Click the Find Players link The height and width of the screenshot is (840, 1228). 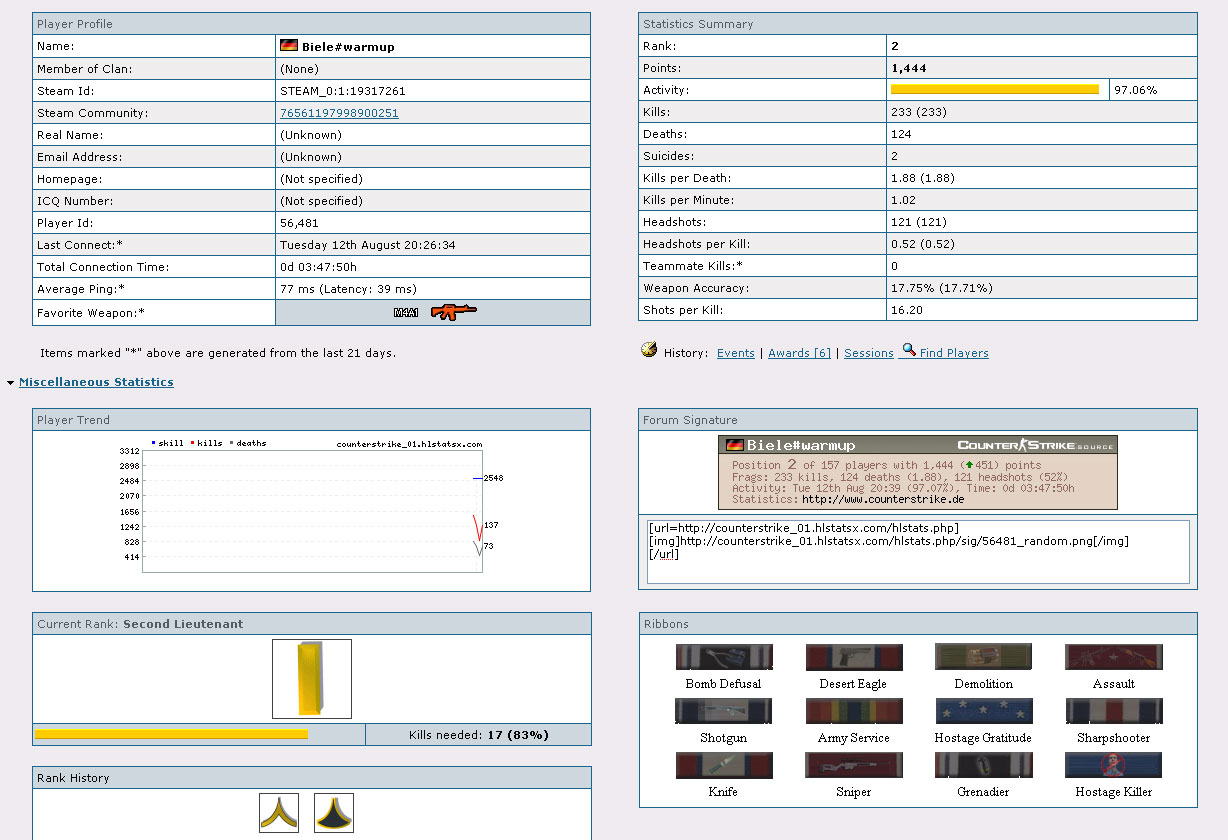953,353
